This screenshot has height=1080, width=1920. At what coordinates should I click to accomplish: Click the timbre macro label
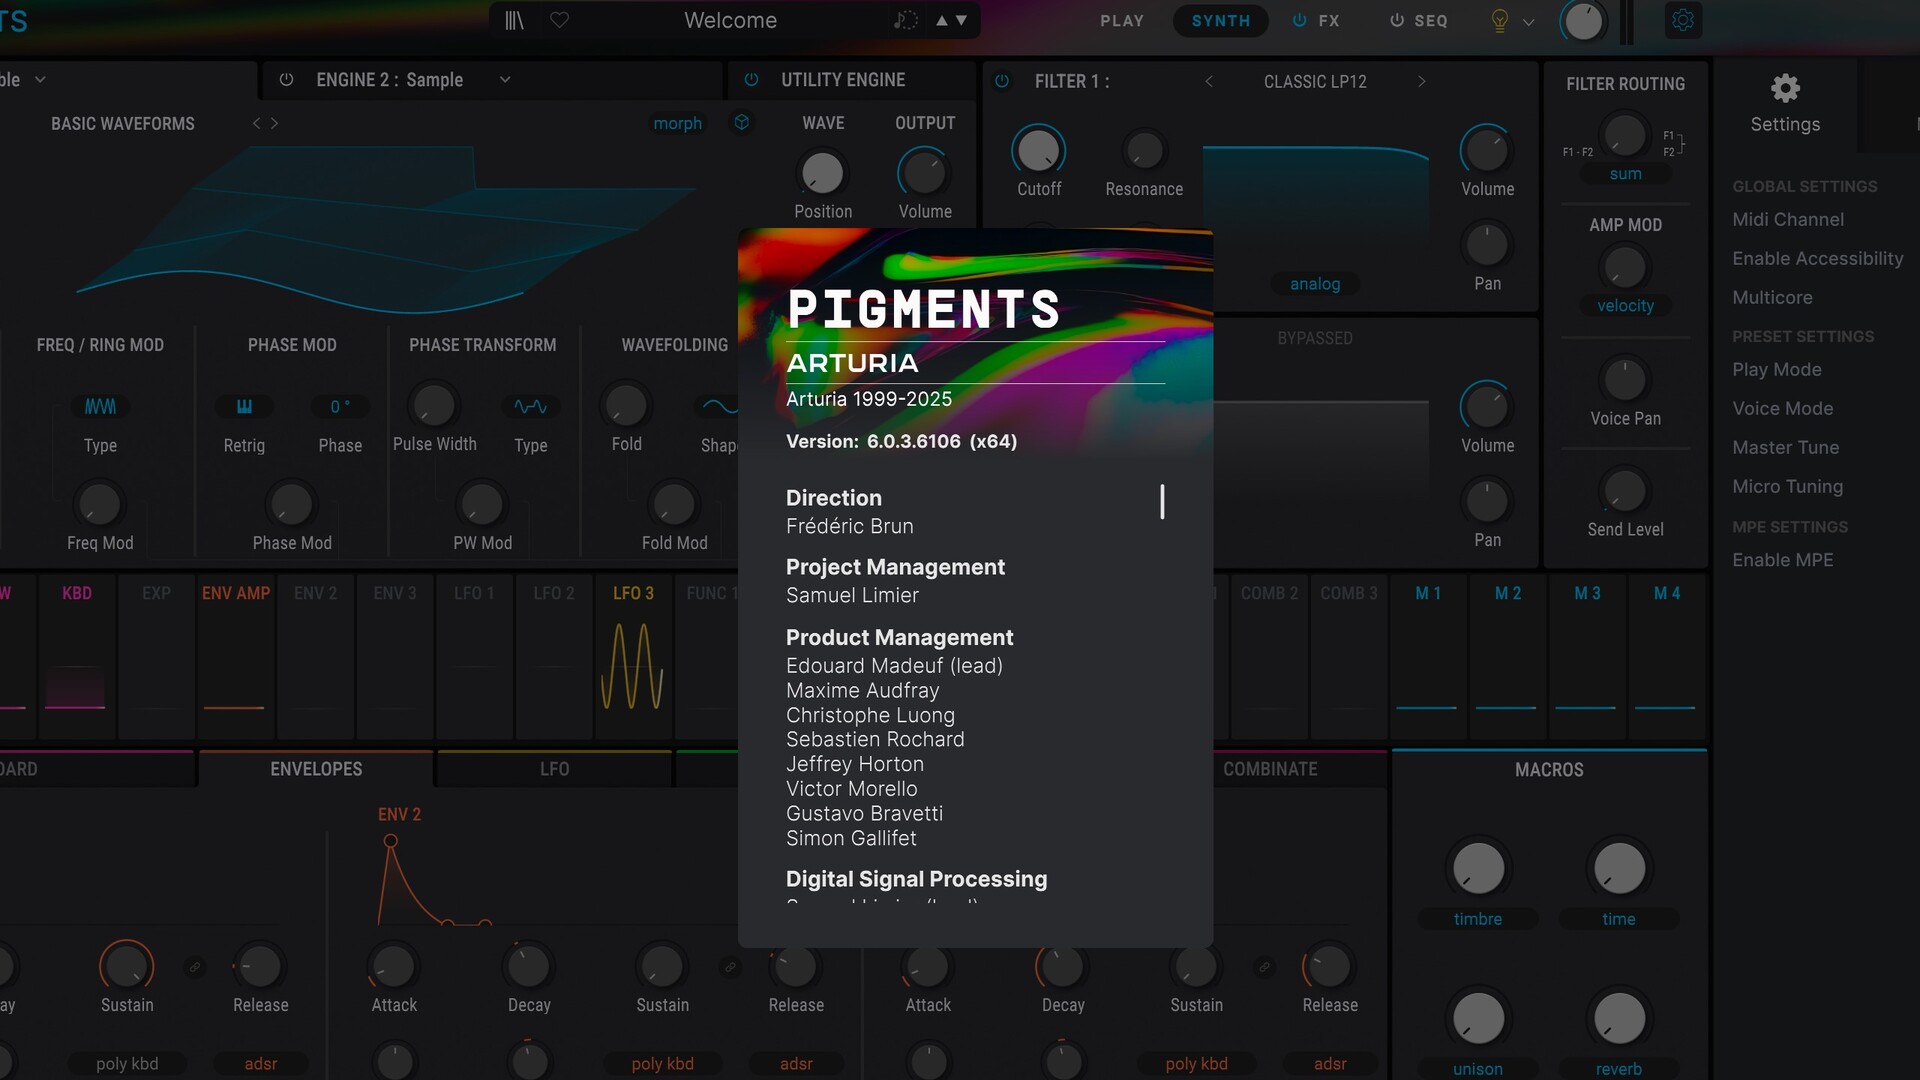click(x=1478, y=919)
